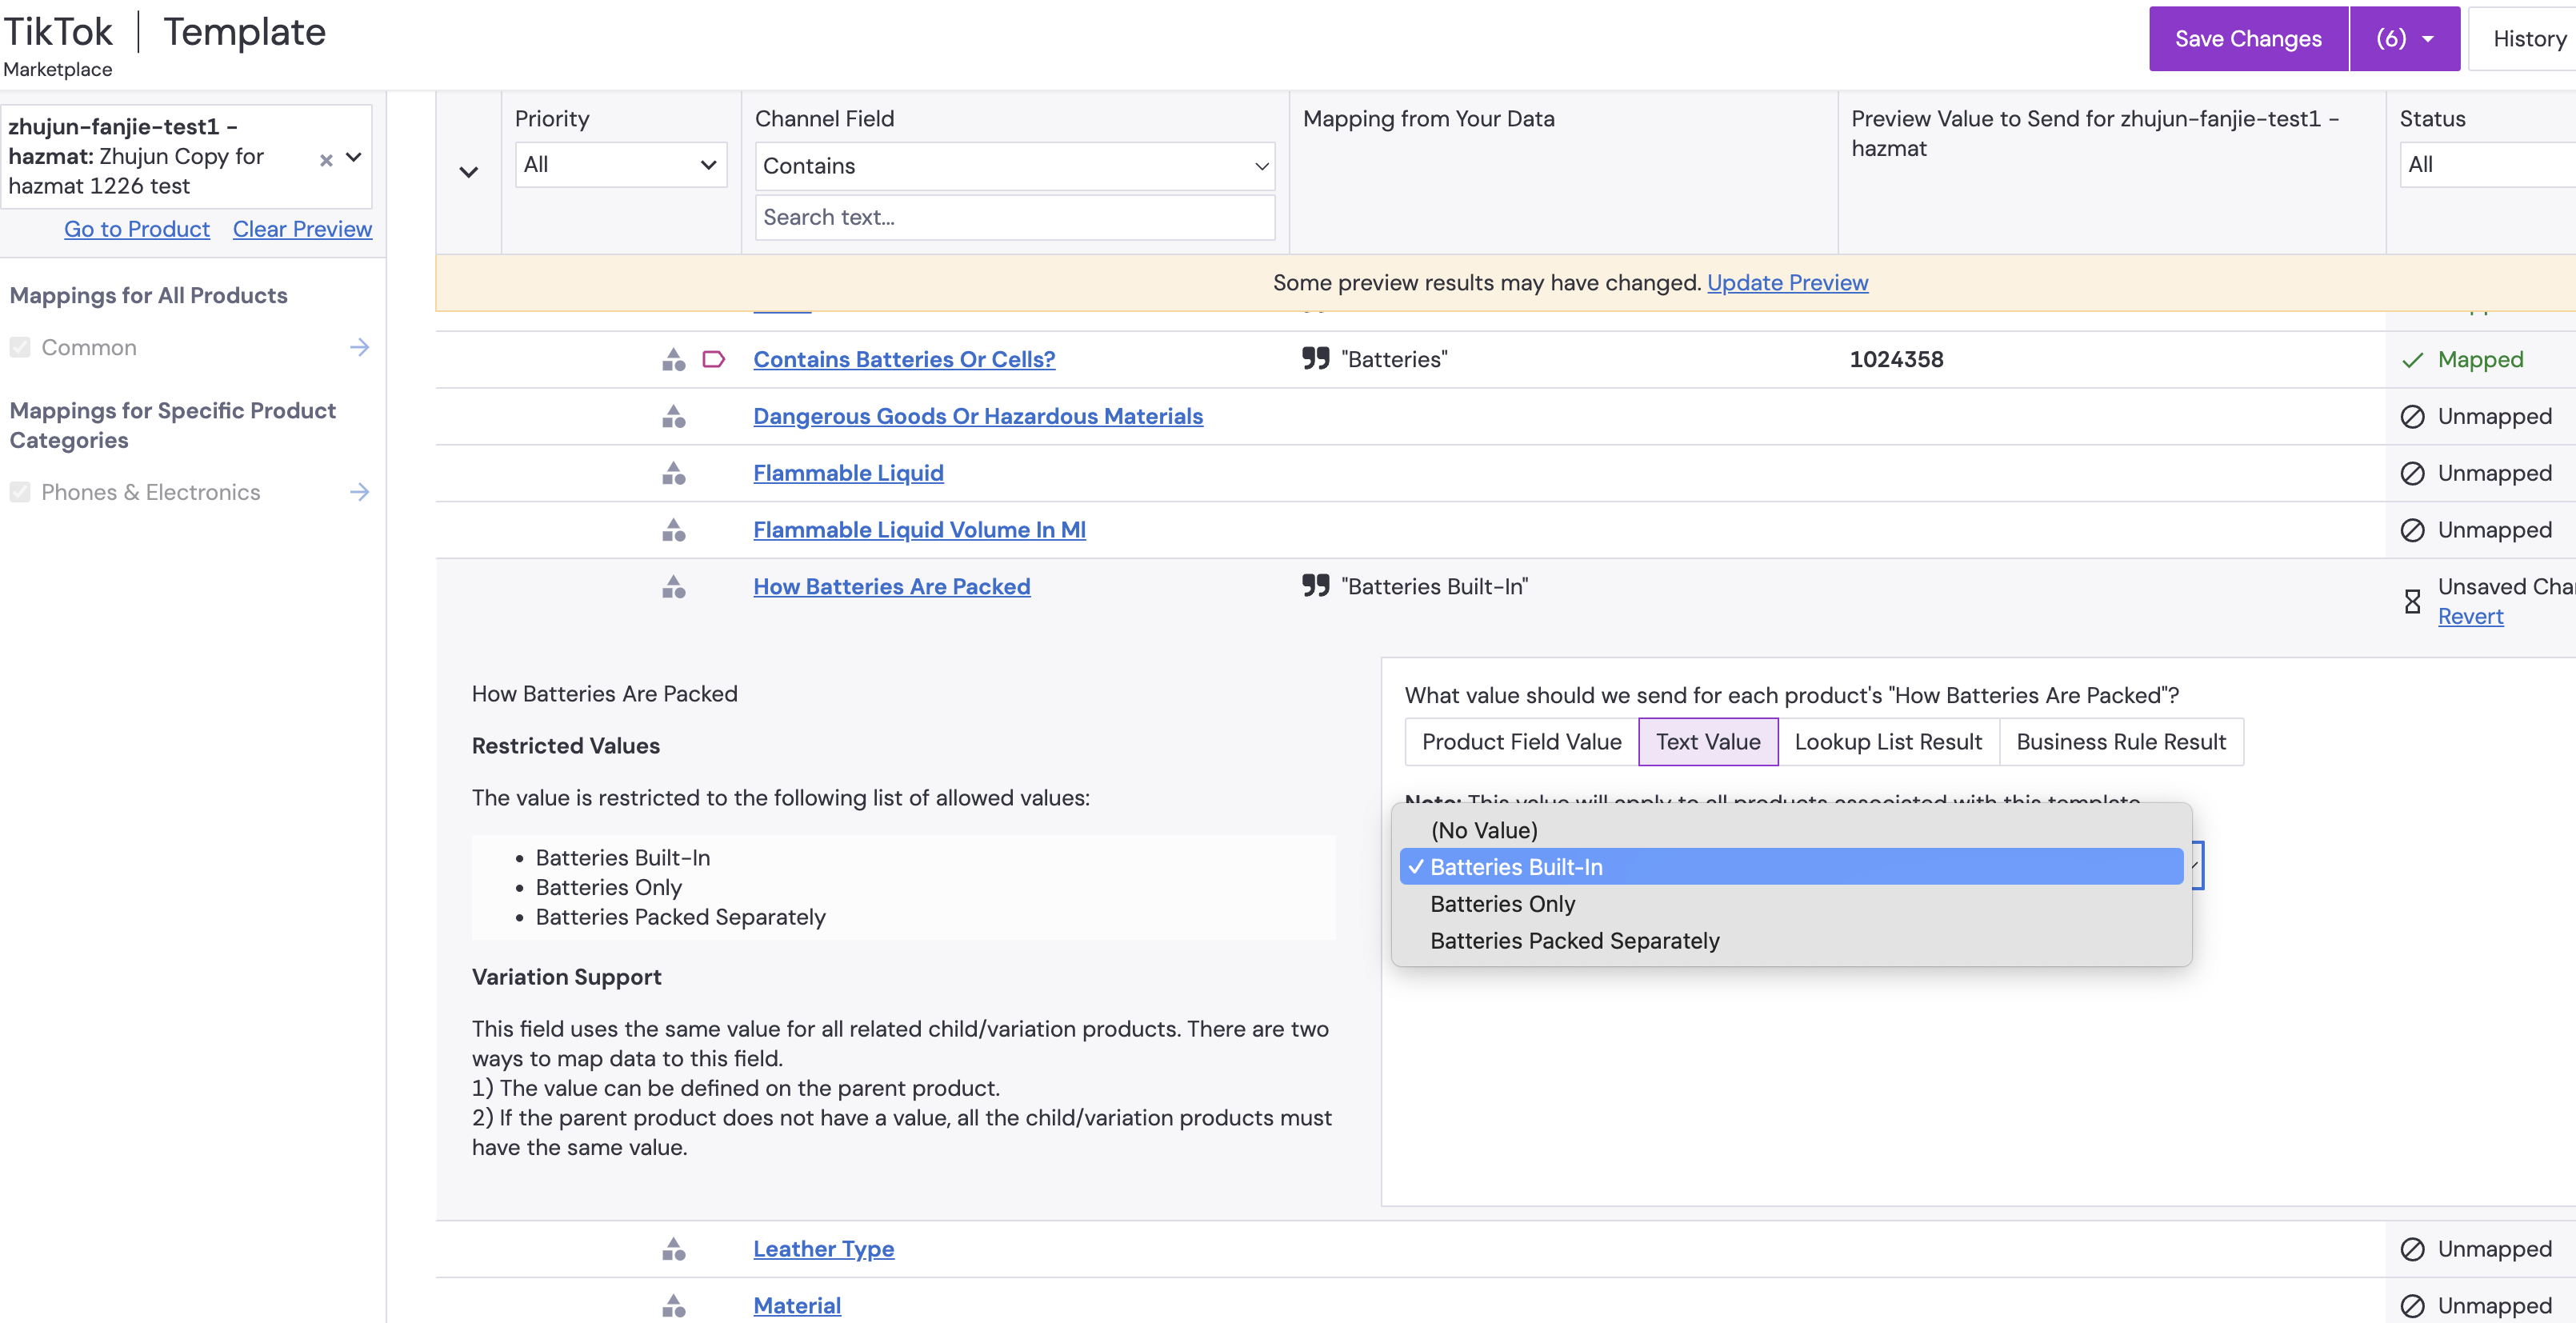Click arrow icon next to Phones & Electronics
Screen dimensions: 2576x1323
(x=360, y=492)
